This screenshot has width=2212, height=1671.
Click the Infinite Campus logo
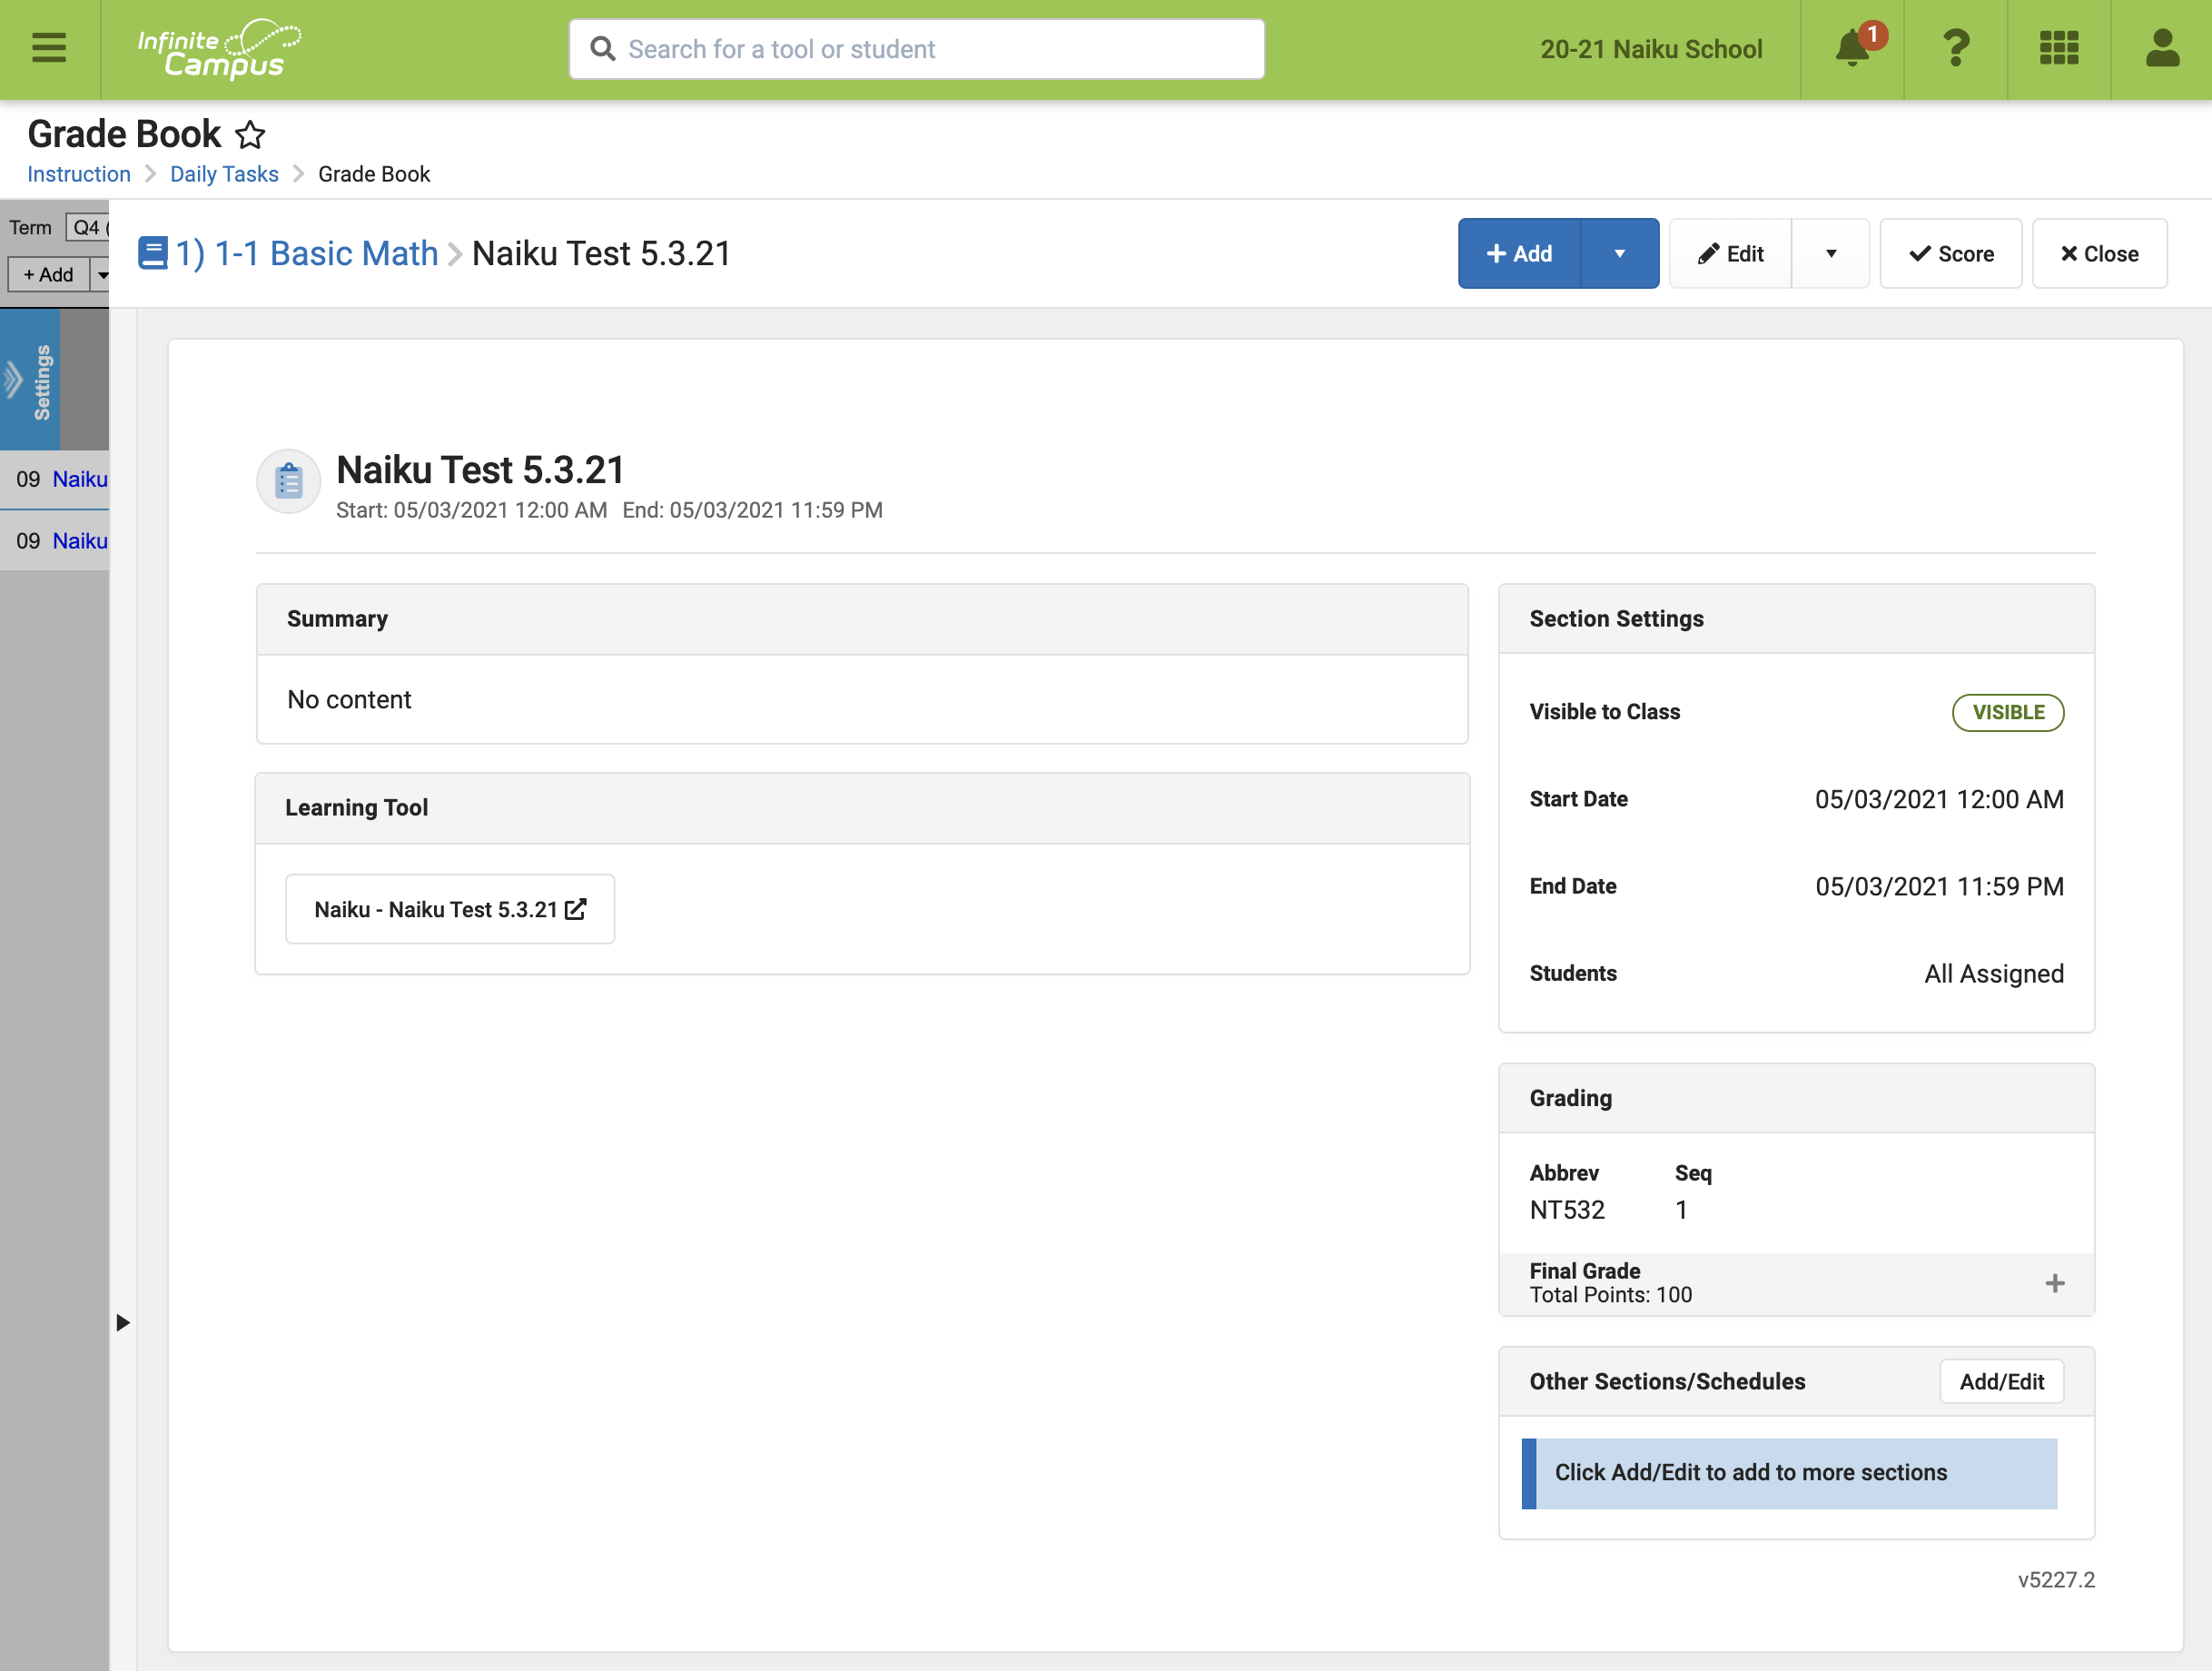tap(219, 50)
